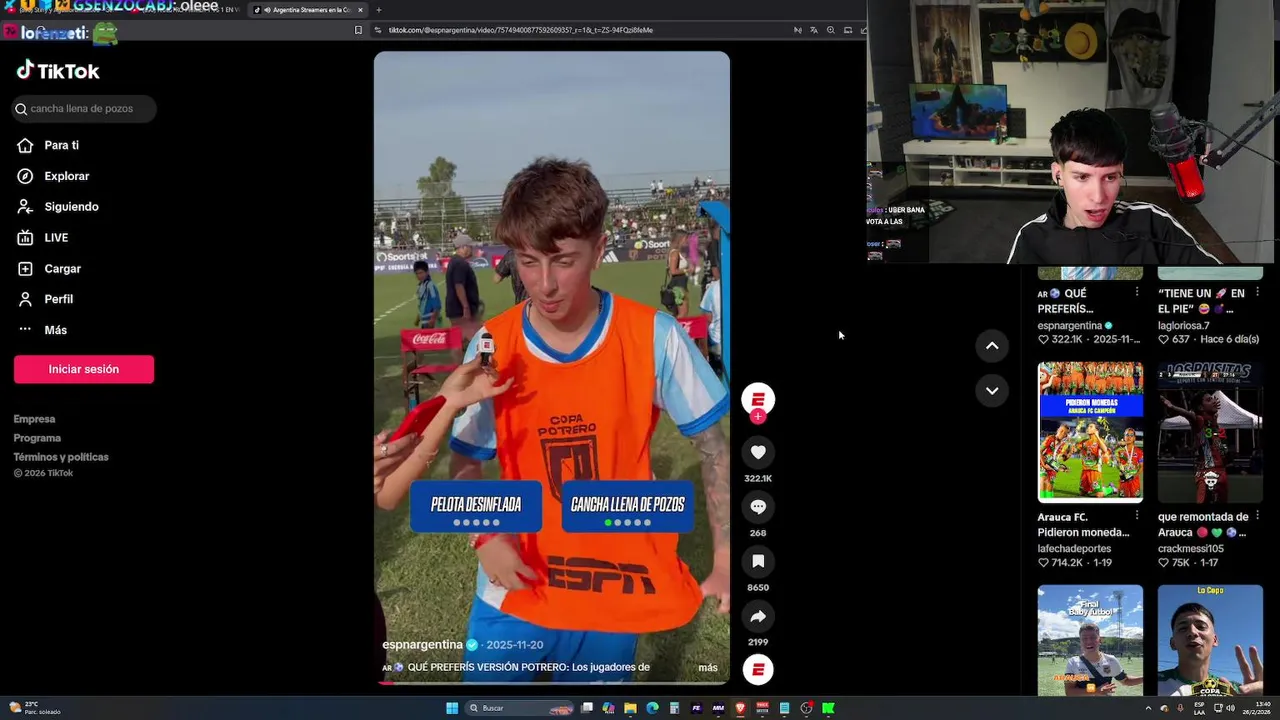
Task: Click the zoom magnifier icon in address bar
Action: tap(831, 30)
